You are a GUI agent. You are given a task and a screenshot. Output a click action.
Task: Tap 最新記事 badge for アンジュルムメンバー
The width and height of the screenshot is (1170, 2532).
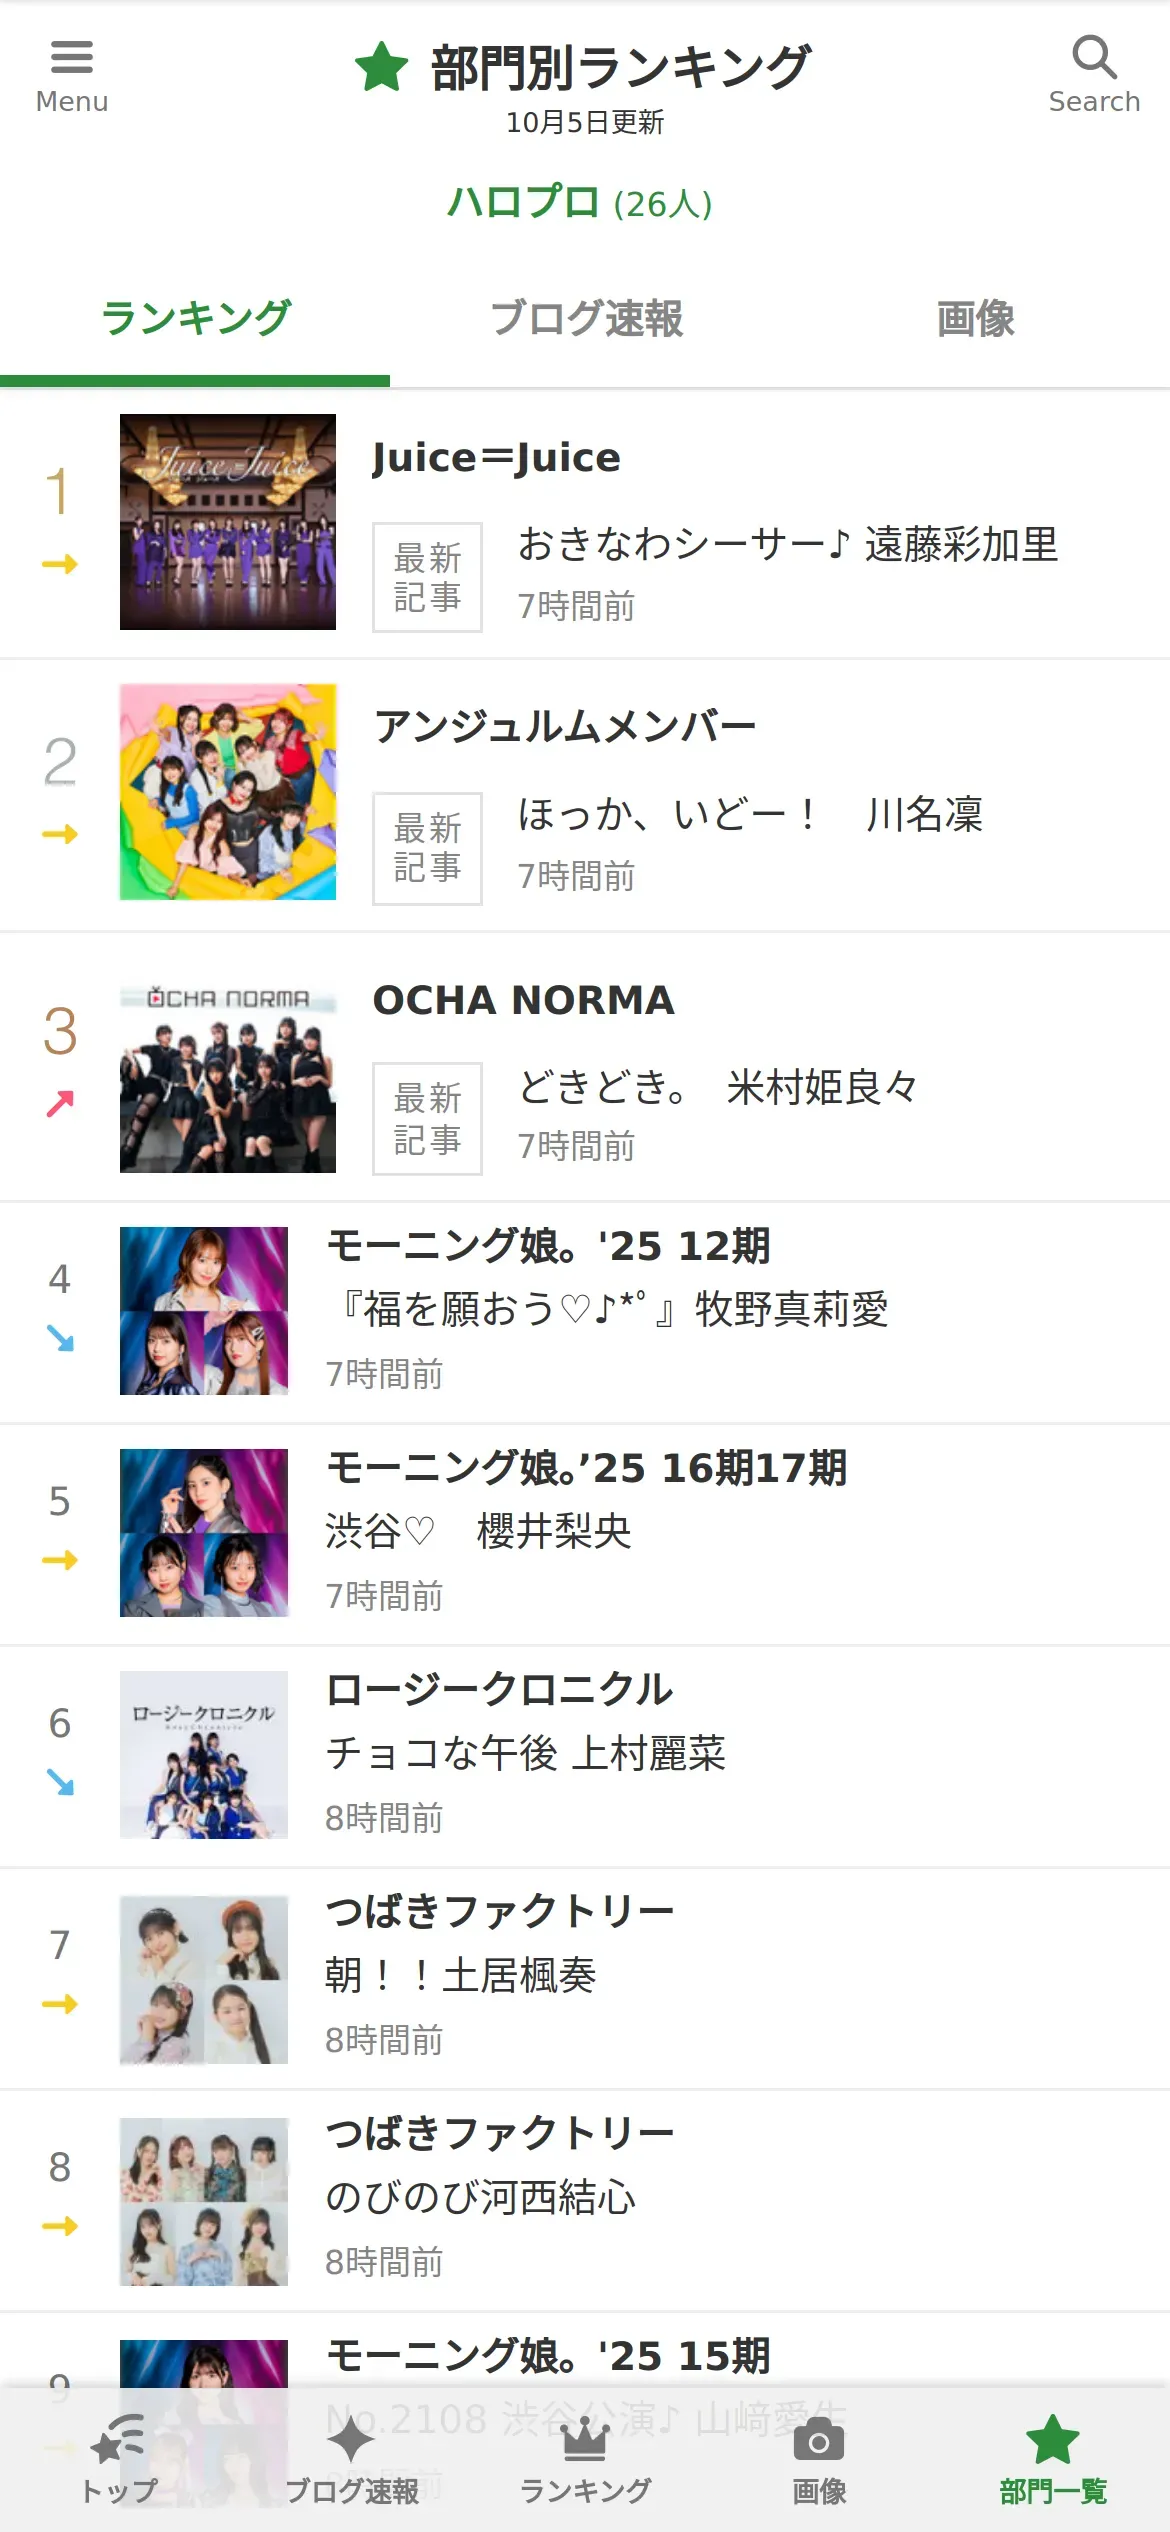click(427, 848)
